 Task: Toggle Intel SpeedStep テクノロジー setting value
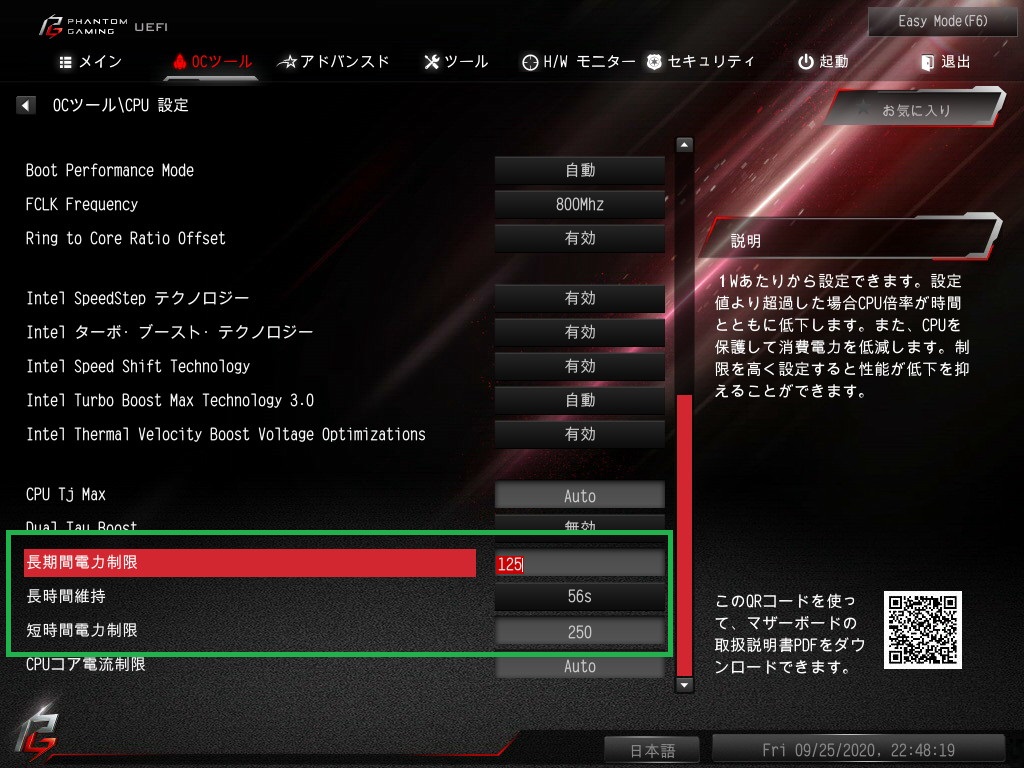pyautogui.click(x=579, y=298)
